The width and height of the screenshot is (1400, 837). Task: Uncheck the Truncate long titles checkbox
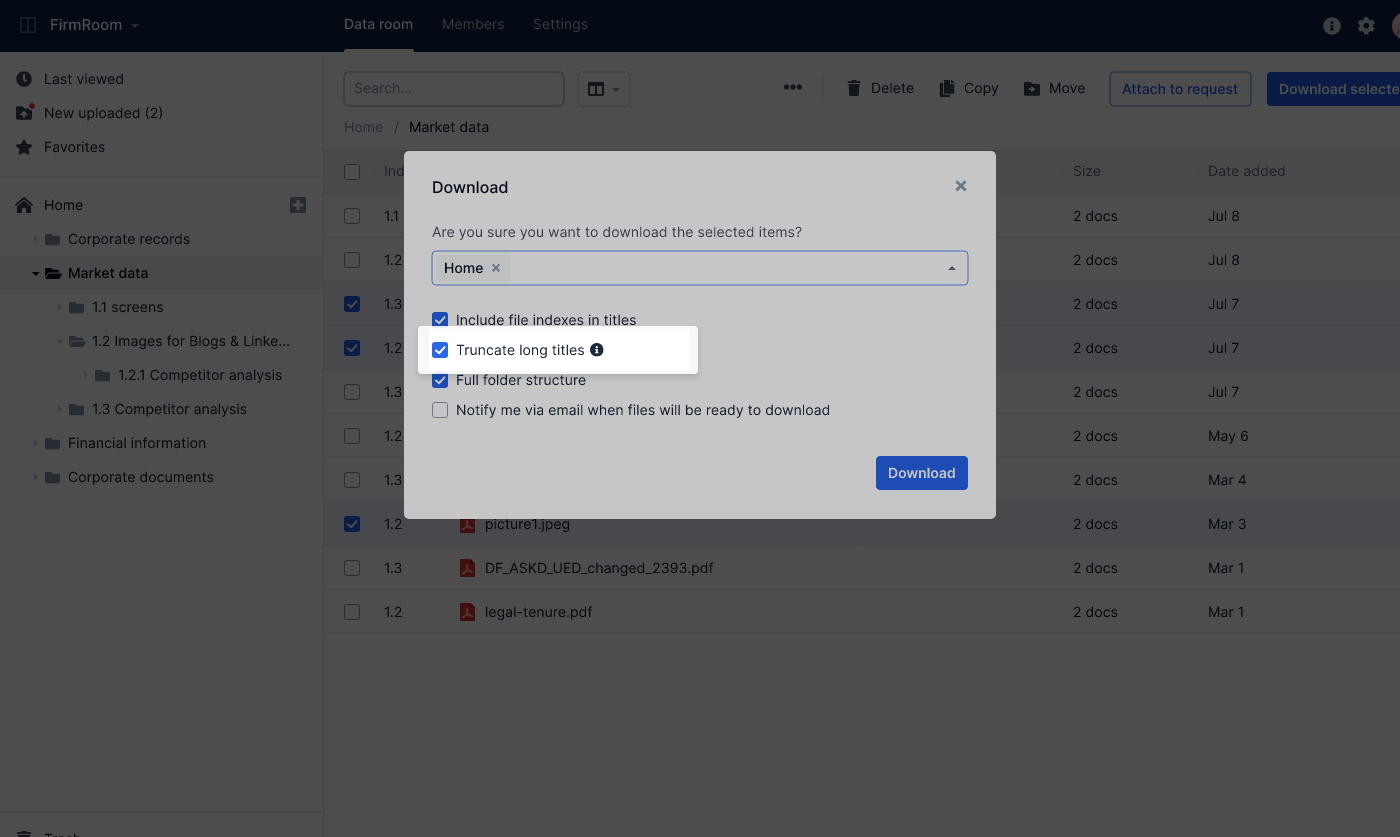(x=440, y=350)
